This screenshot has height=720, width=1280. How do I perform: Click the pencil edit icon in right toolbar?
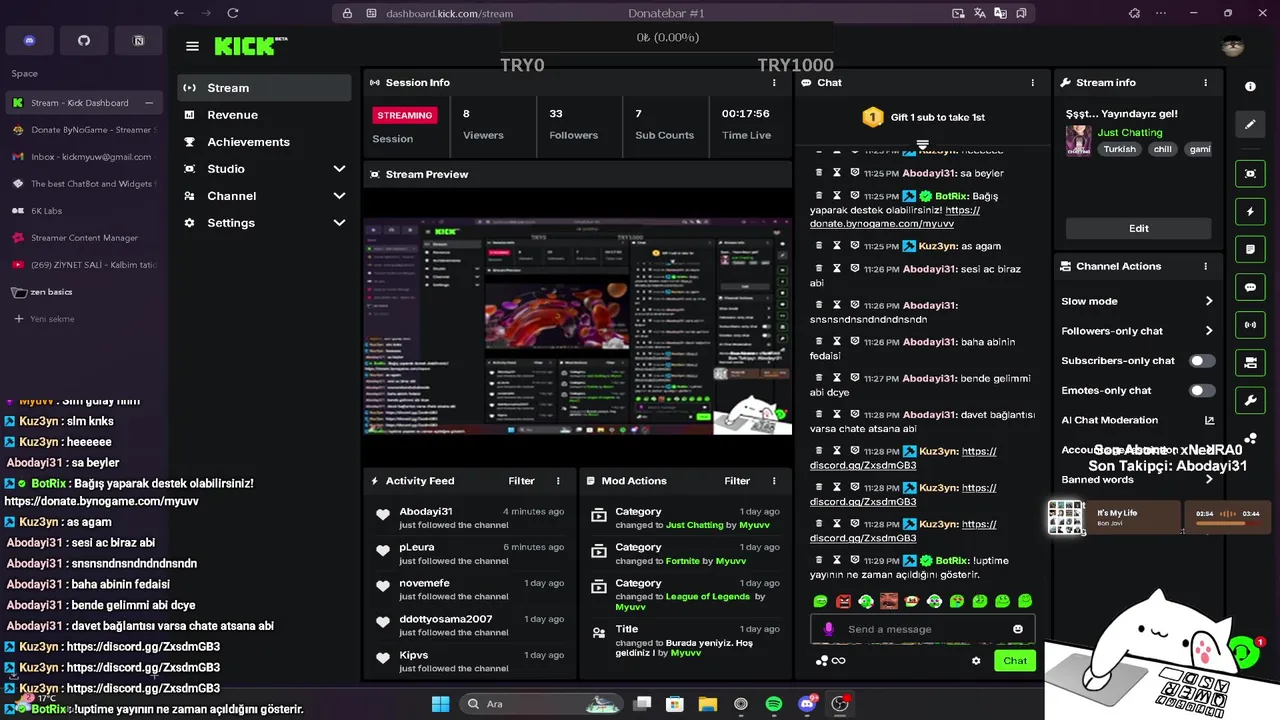coord(1250,125)
